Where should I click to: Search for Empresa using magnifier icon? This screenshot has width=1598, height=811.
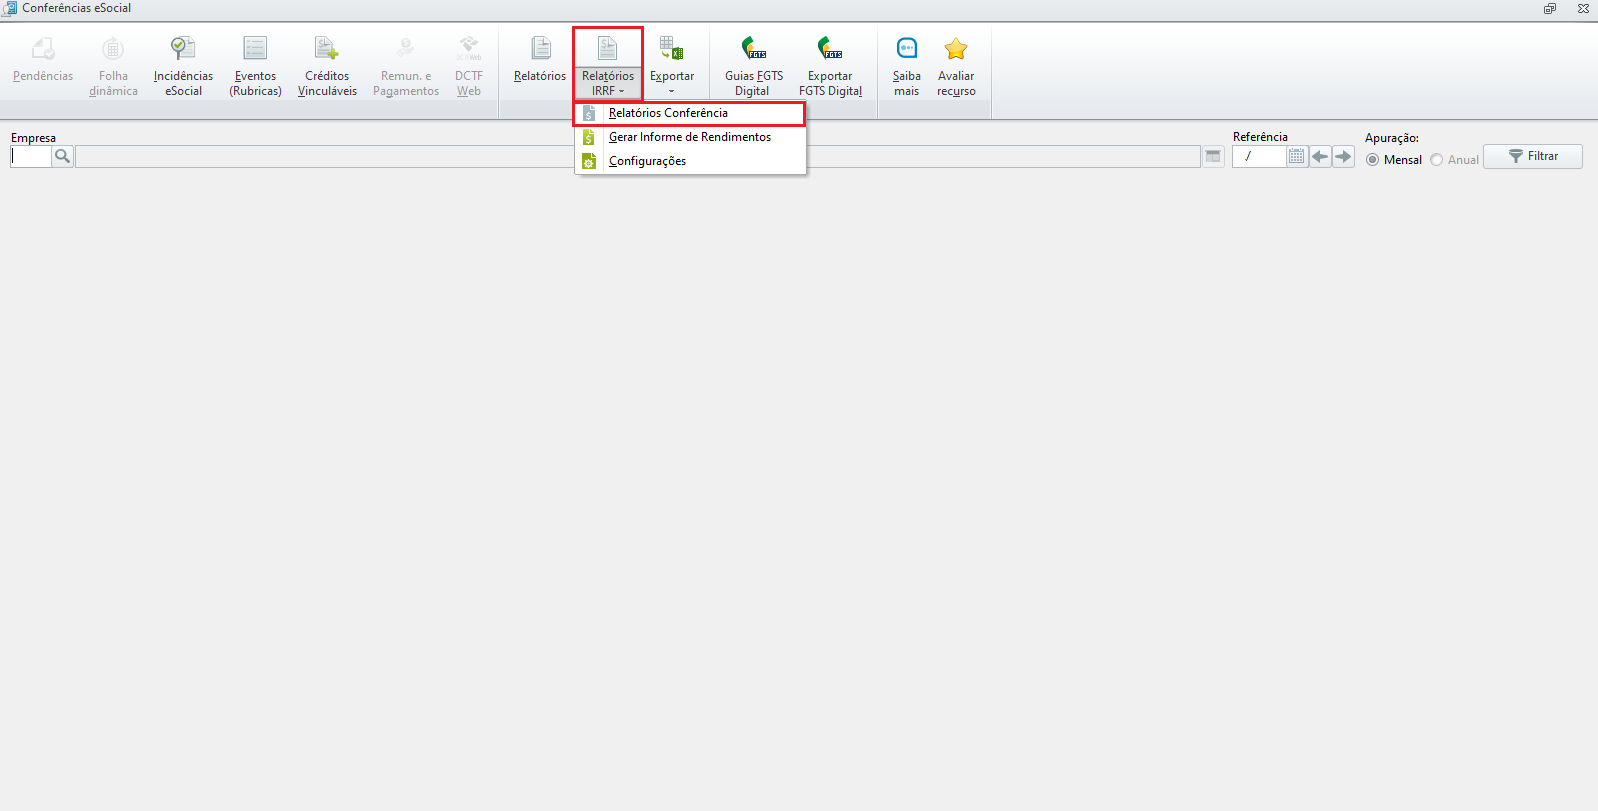[63, 156]
